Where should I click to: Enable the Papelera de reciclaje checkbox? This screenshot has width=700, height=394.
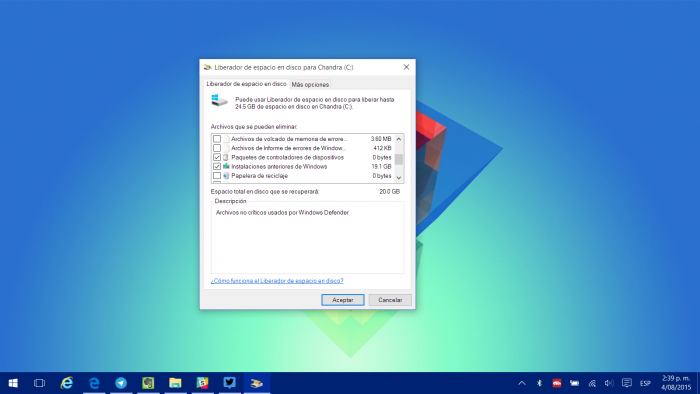(217, 176)
